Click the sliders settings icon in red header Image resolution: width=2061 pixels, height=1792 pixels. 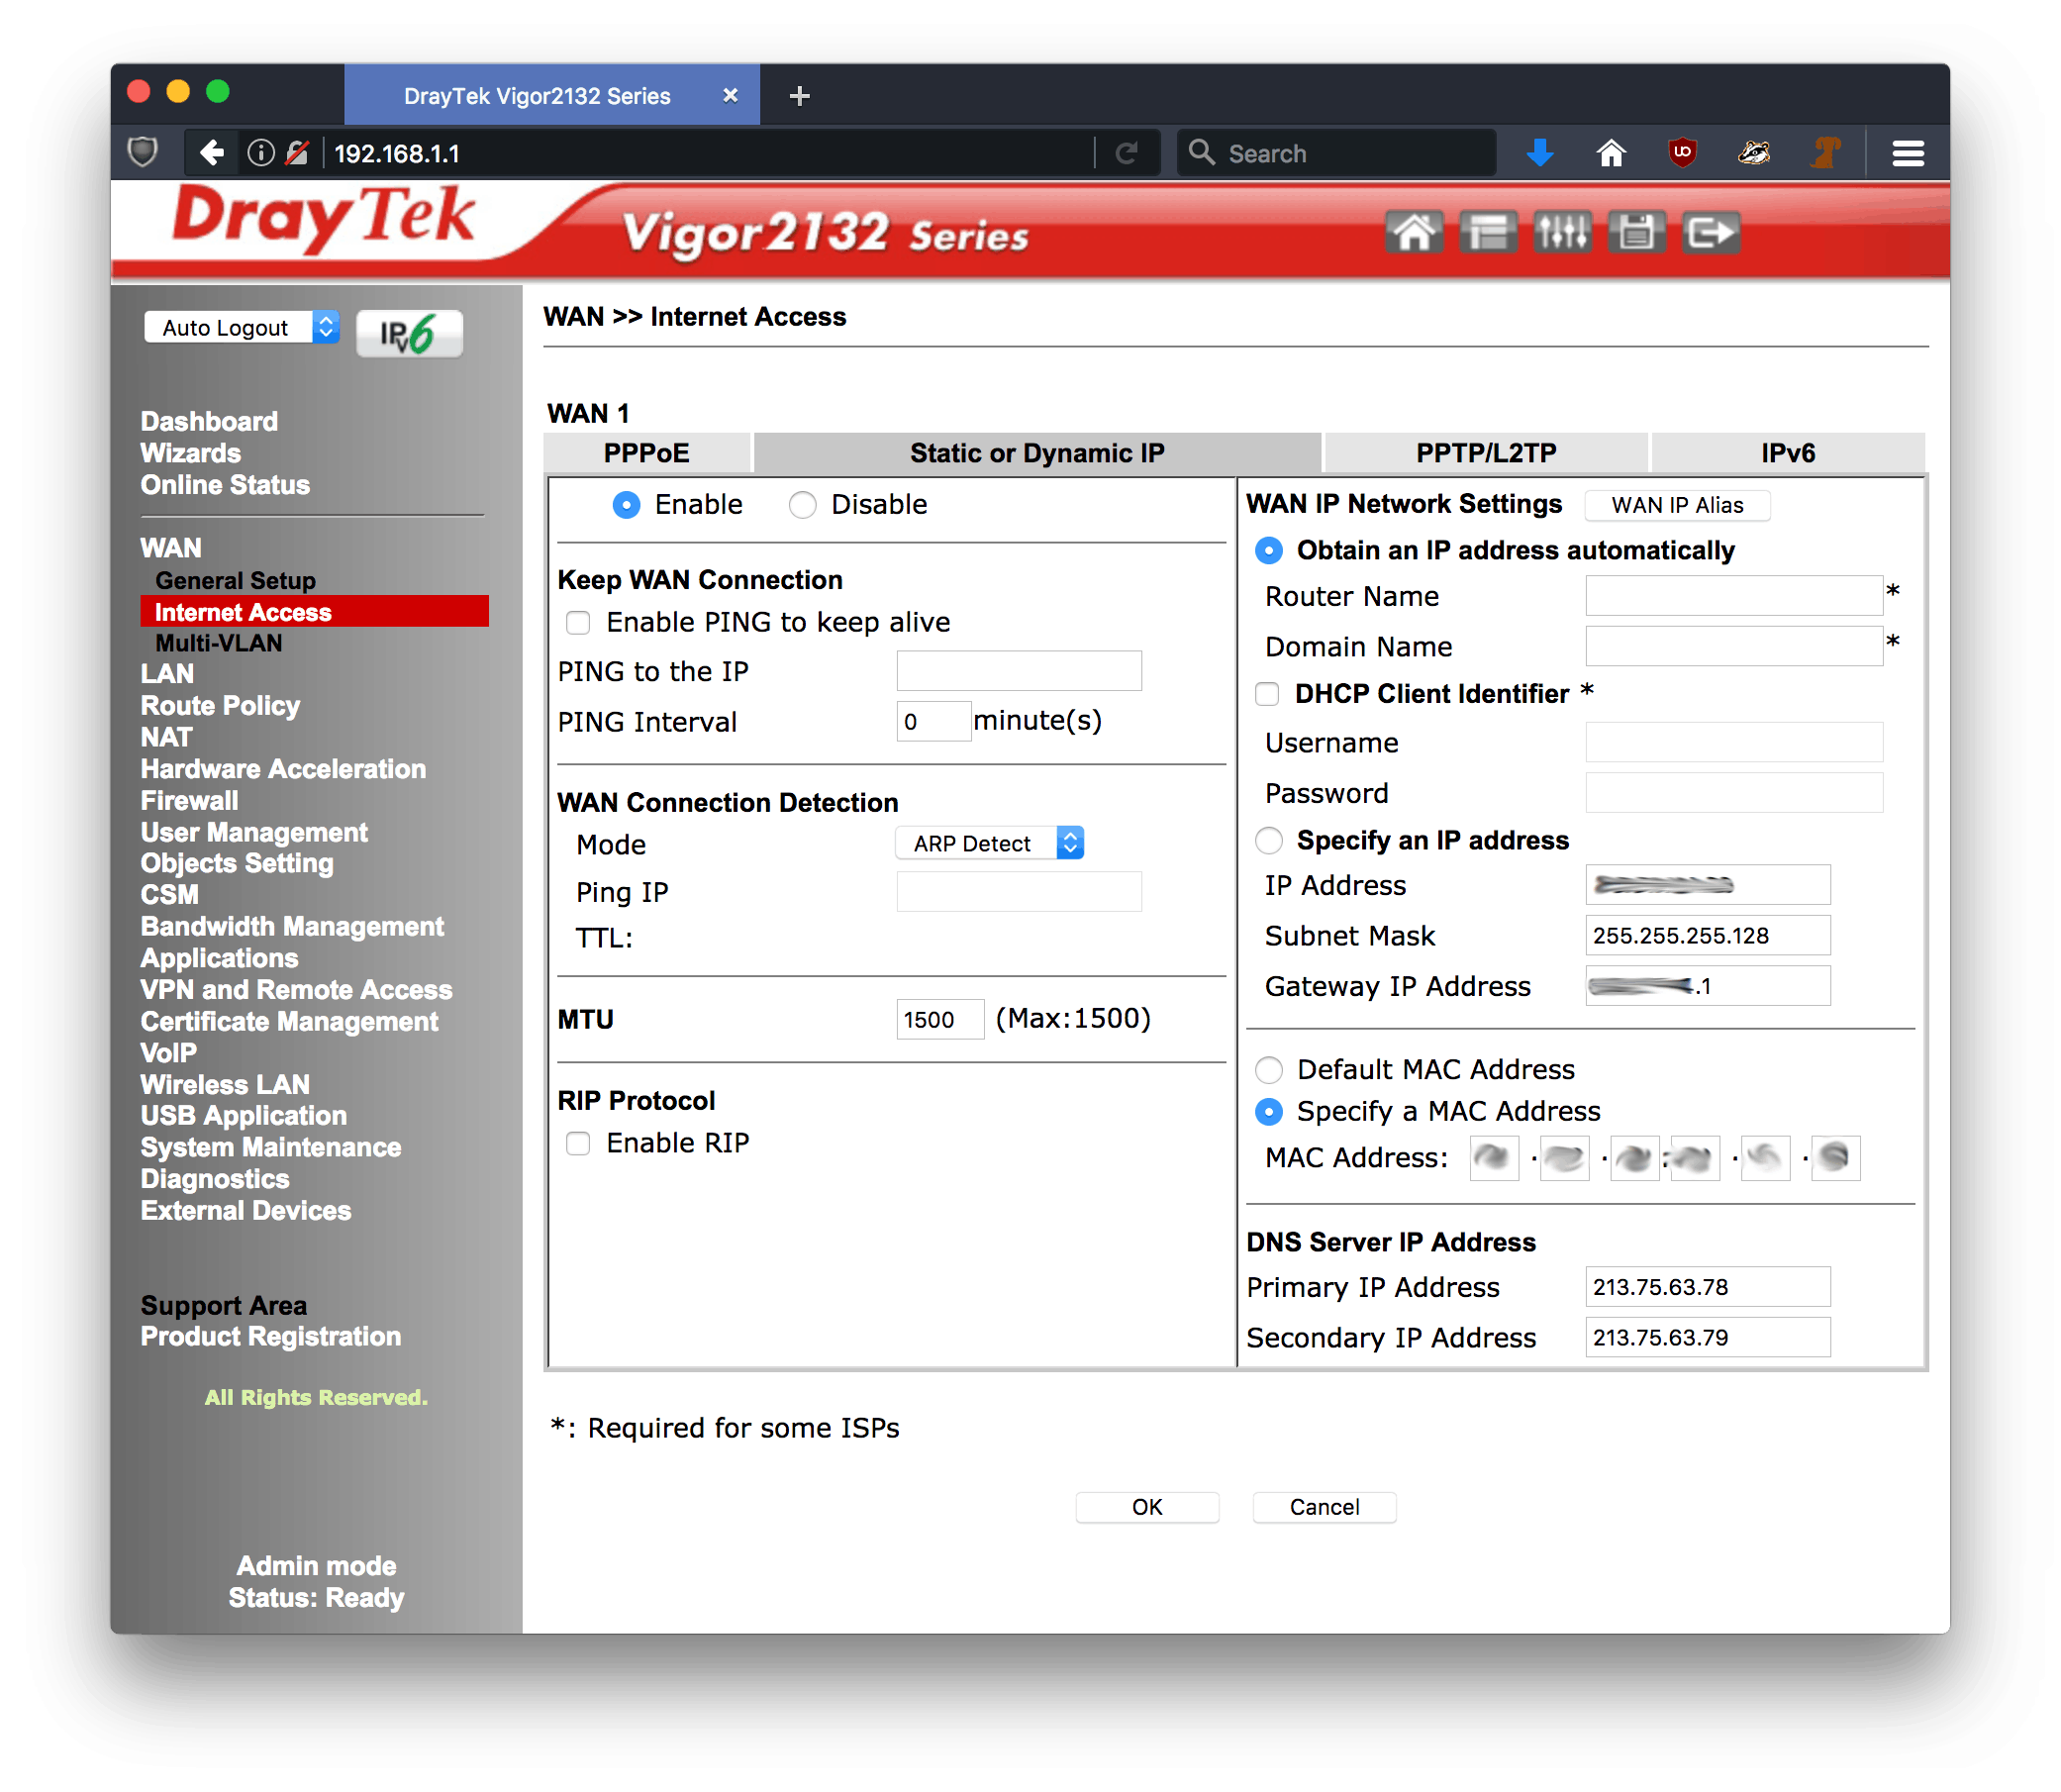pyautogui.click(x=1562, y=233)
